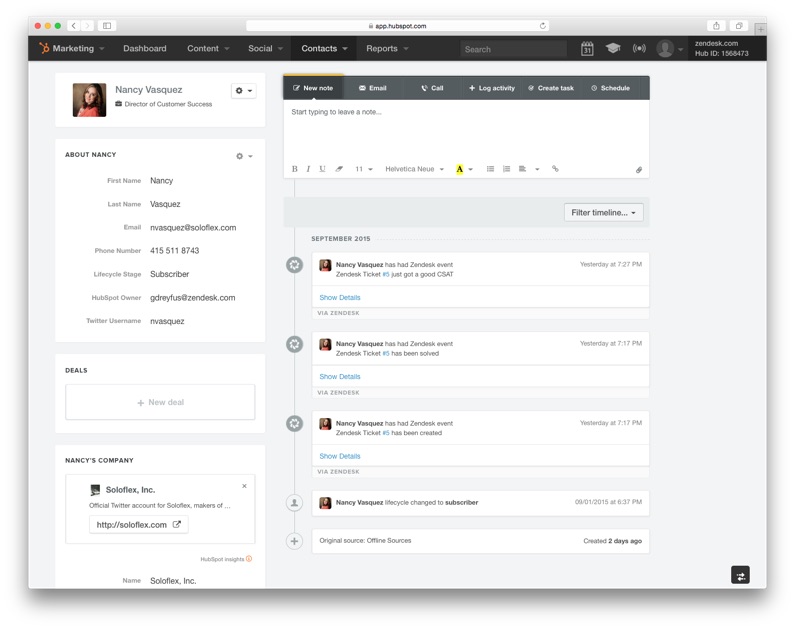The height and width of the screenshot is (628, 794).
Task: Switch to the Call tab
Action: point(432,88)
